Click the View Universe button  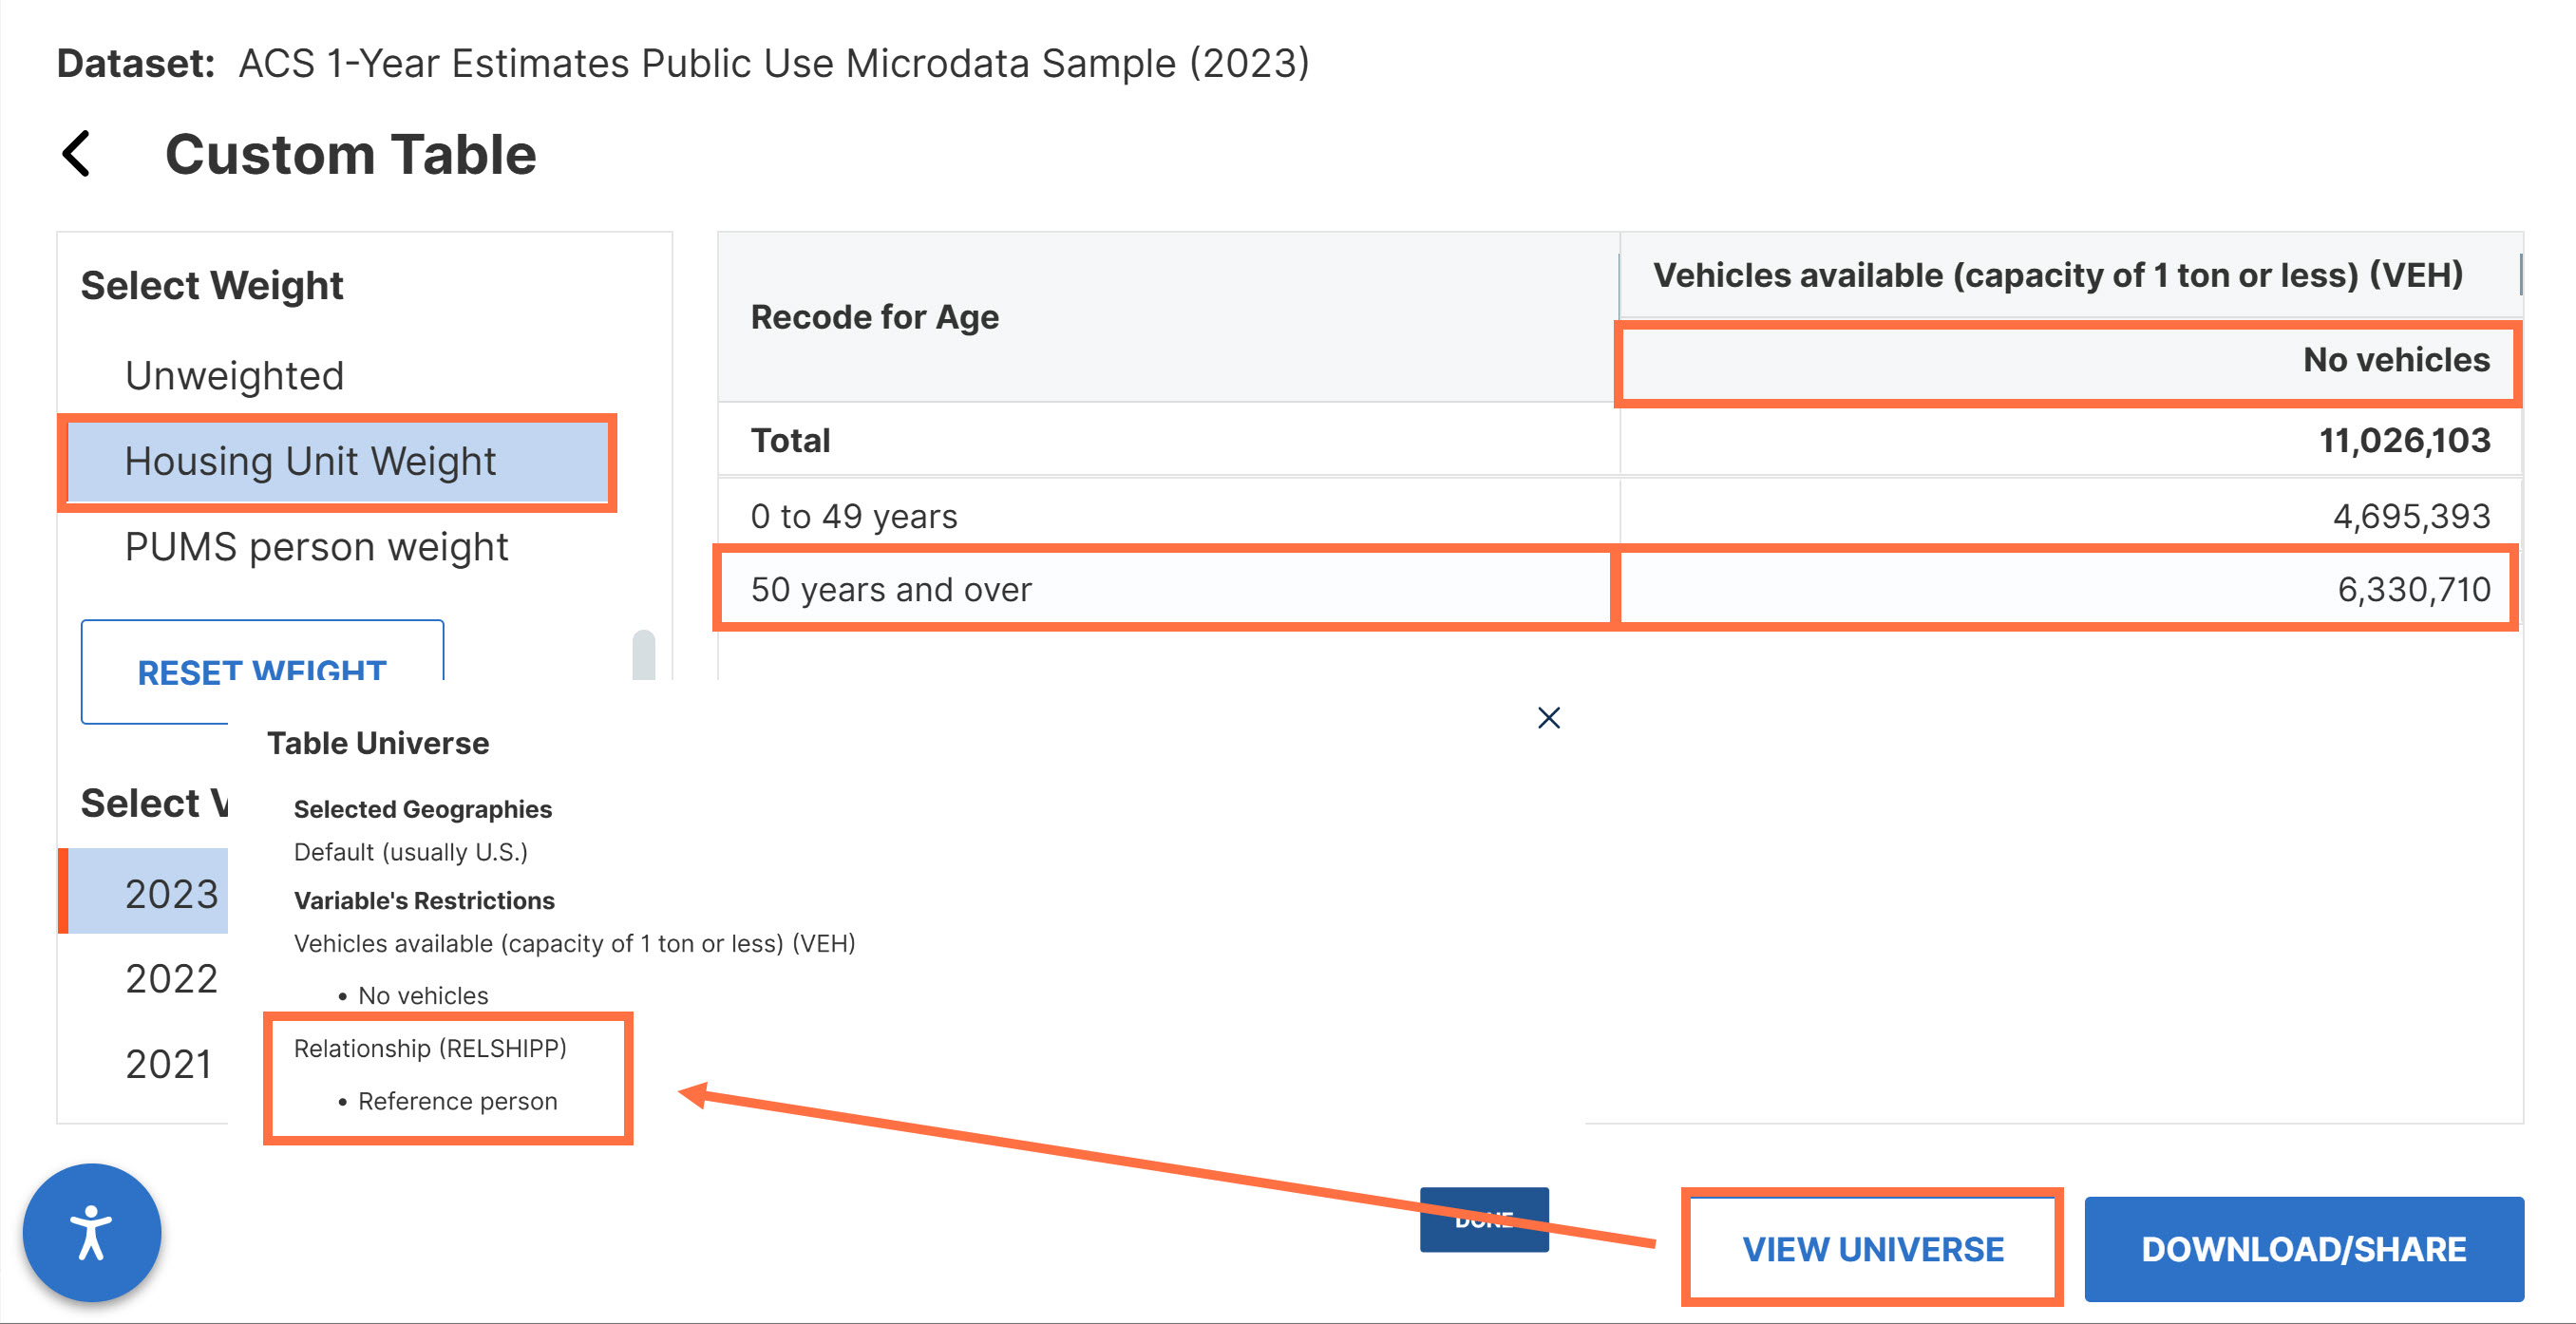click(x=1872, y=1248)
